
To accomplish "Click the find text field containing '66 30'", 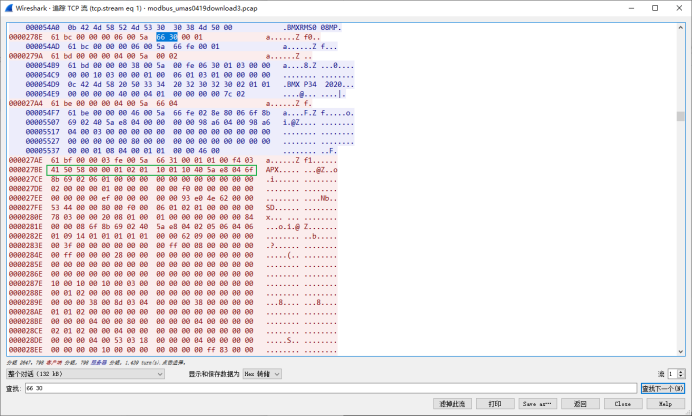I will pos(330,387).
